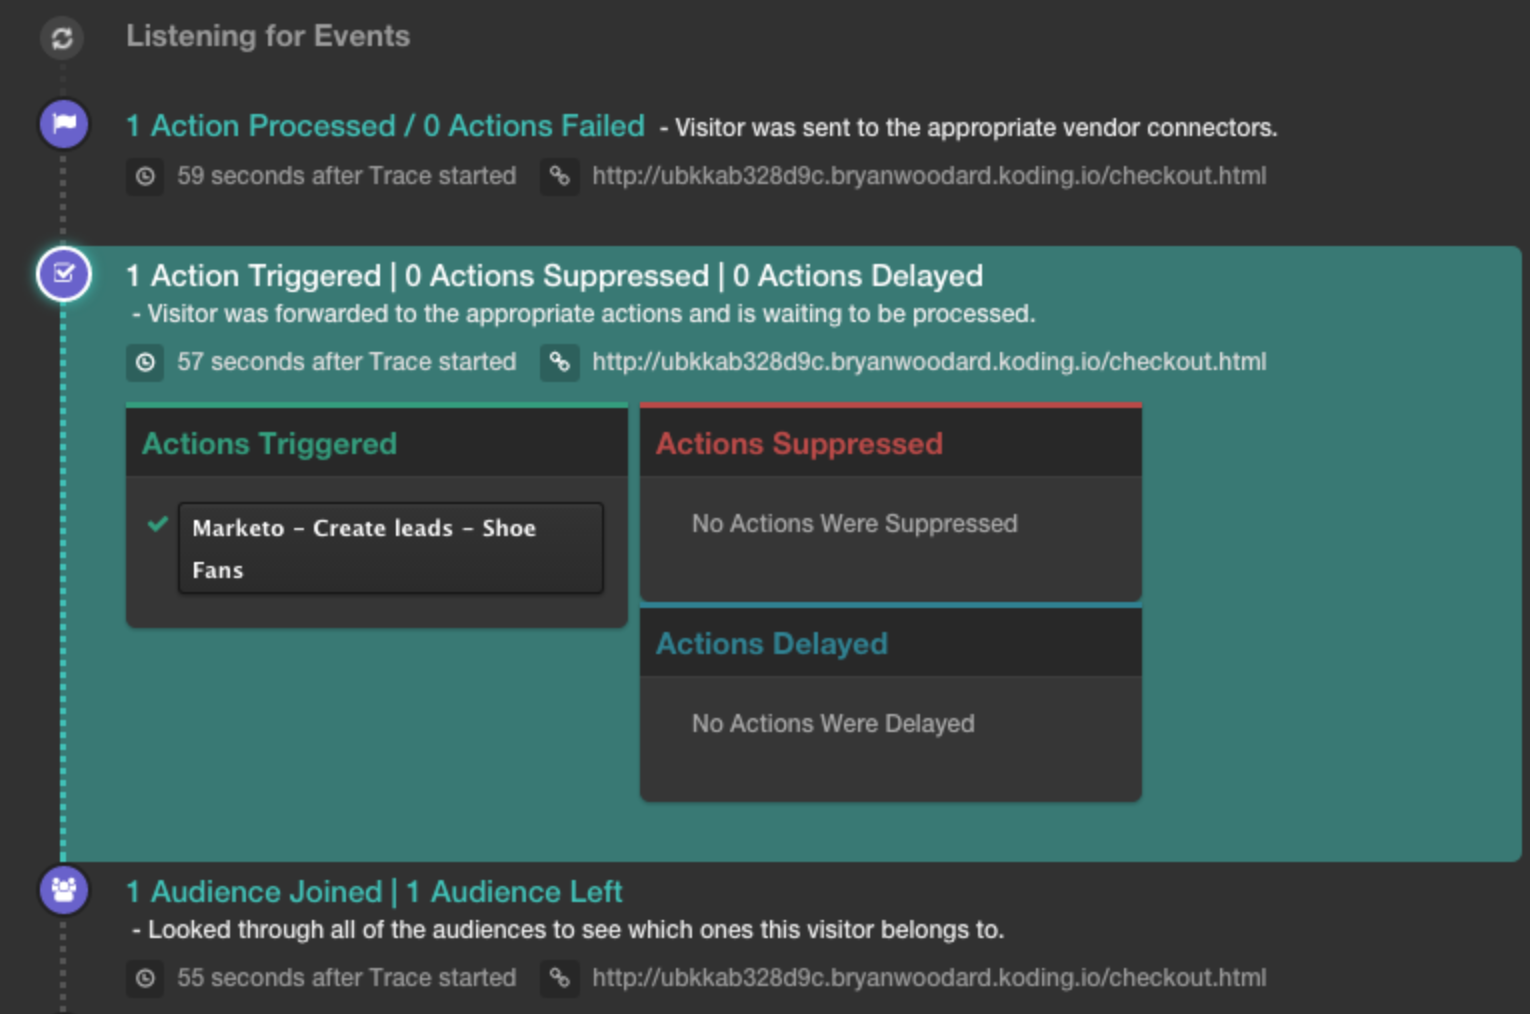
Task: Click link icon in the highlighted teal event
Action: coord(560,362)
